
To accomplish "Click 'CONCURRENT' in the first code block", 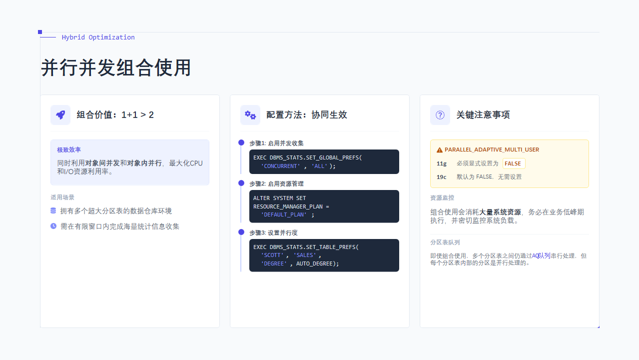I will point(280,166).
